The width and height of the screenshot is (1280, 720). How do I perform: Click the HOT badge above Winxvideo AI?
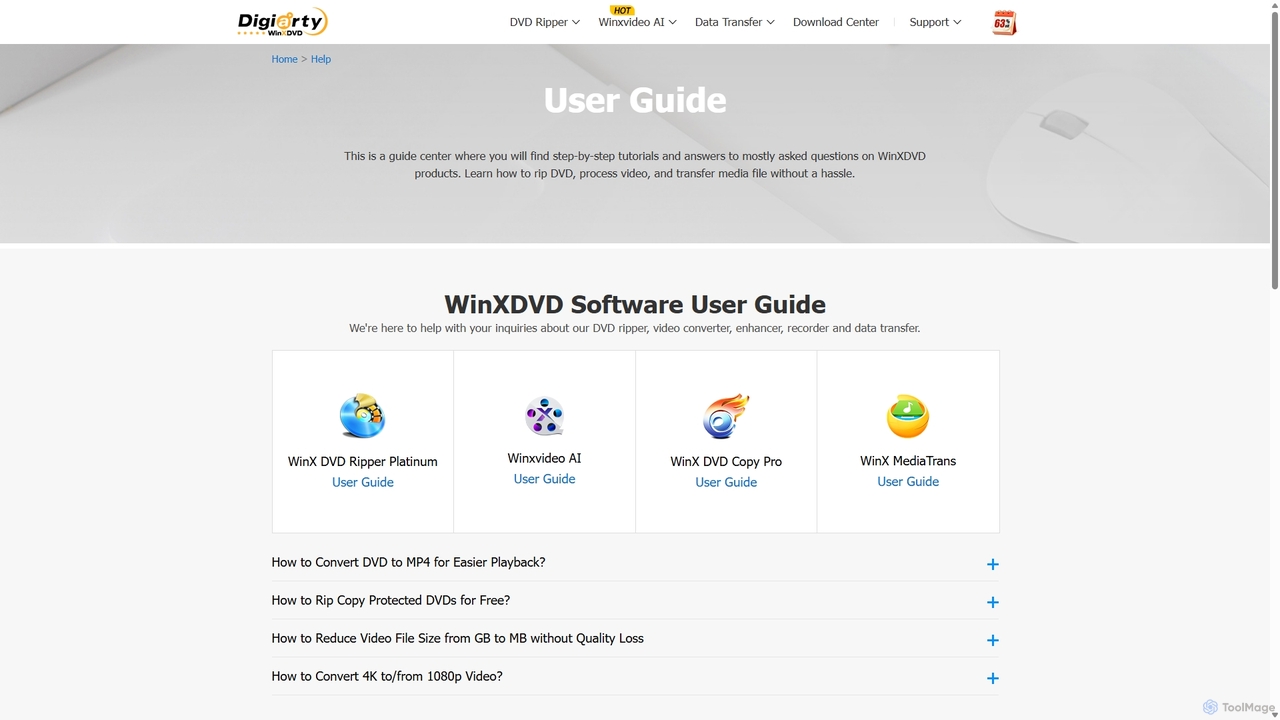622,10
